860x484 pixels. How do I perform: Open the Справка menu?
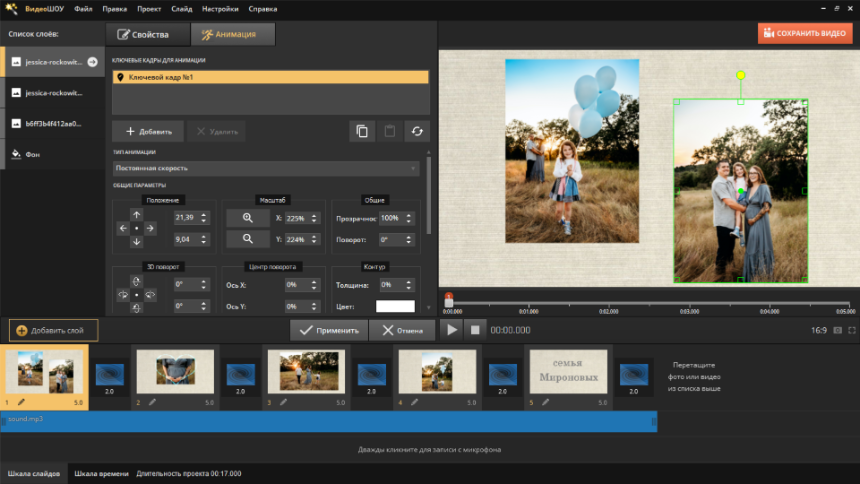(263, 9)
